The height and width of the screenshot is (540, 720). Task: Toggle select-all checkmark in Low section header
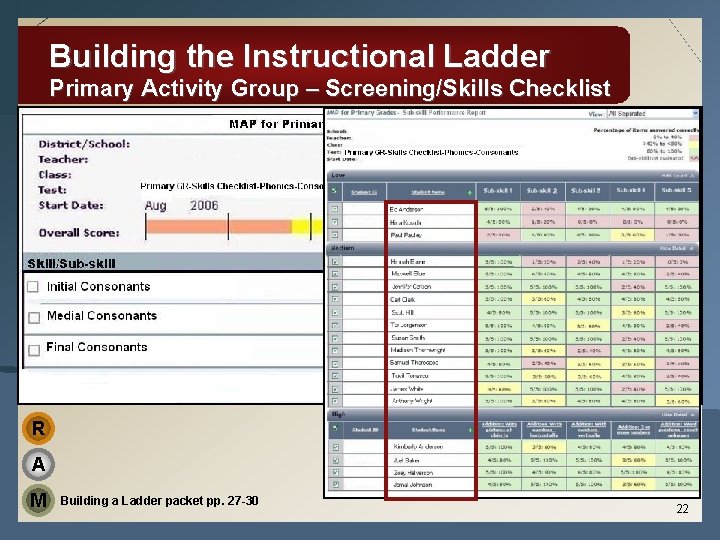[x=334, y=191]
